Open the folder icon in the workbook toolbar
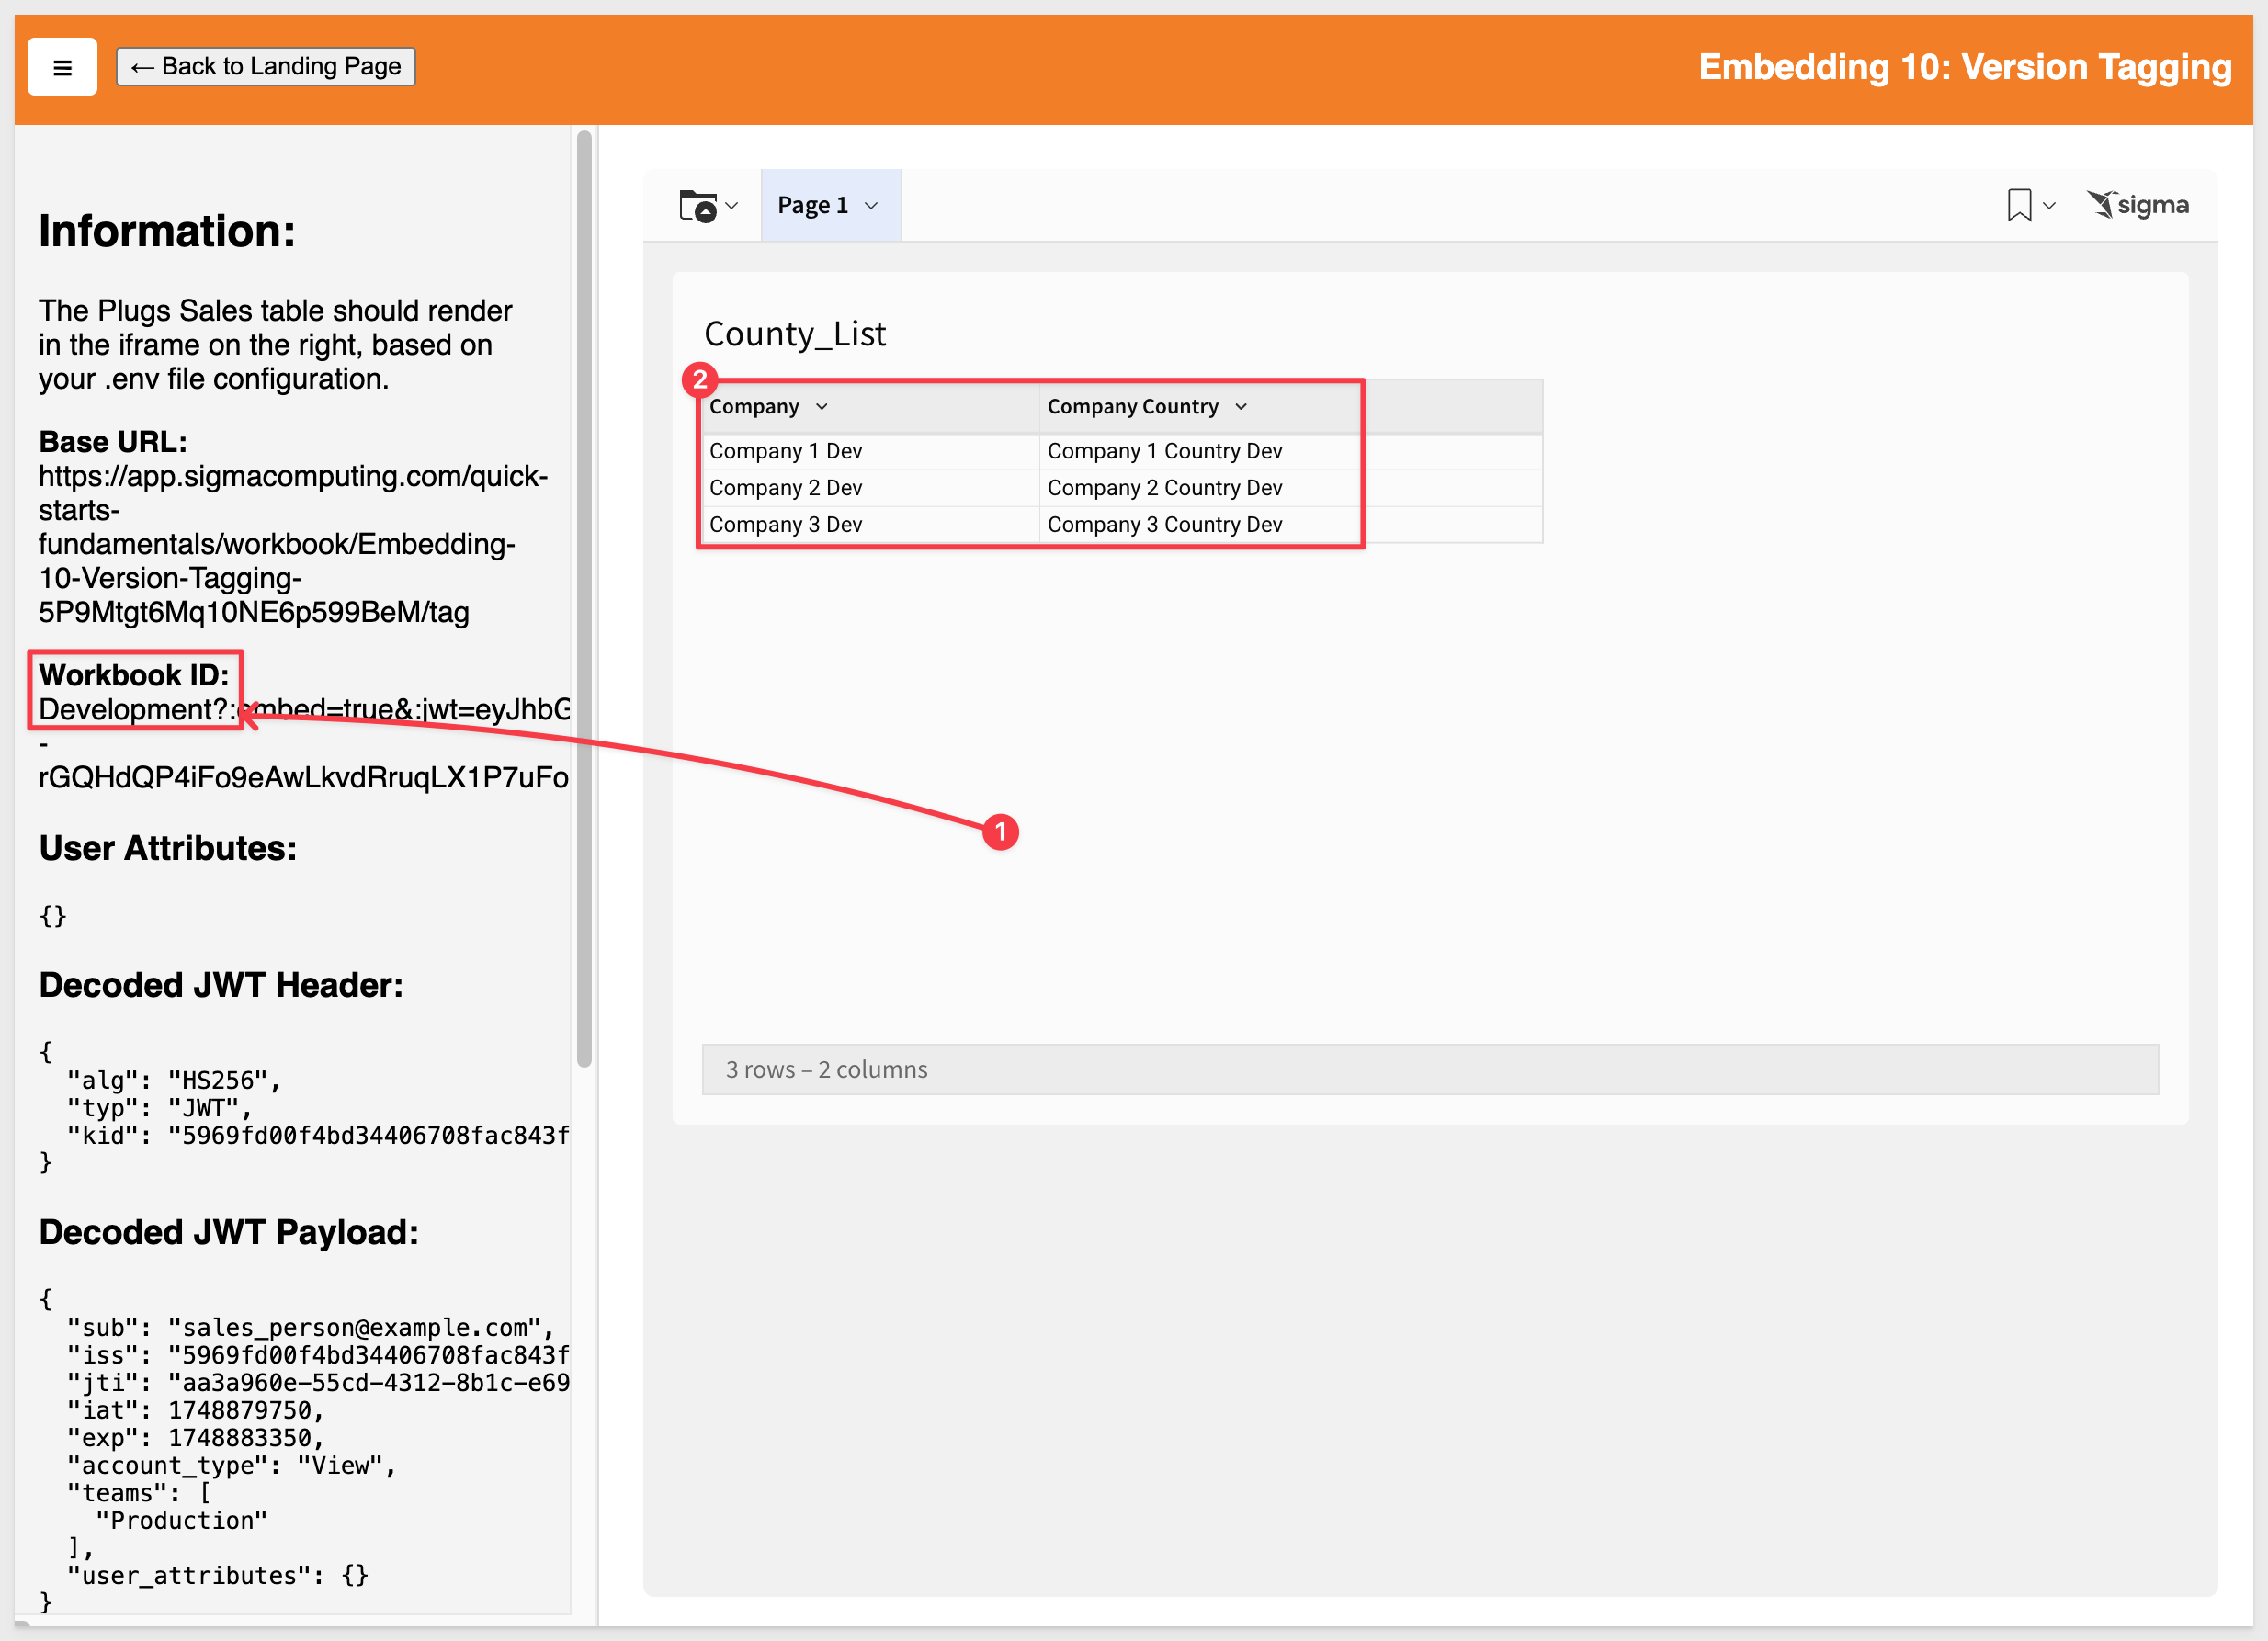The image size is (2268, 1641). tap(698, 206)
